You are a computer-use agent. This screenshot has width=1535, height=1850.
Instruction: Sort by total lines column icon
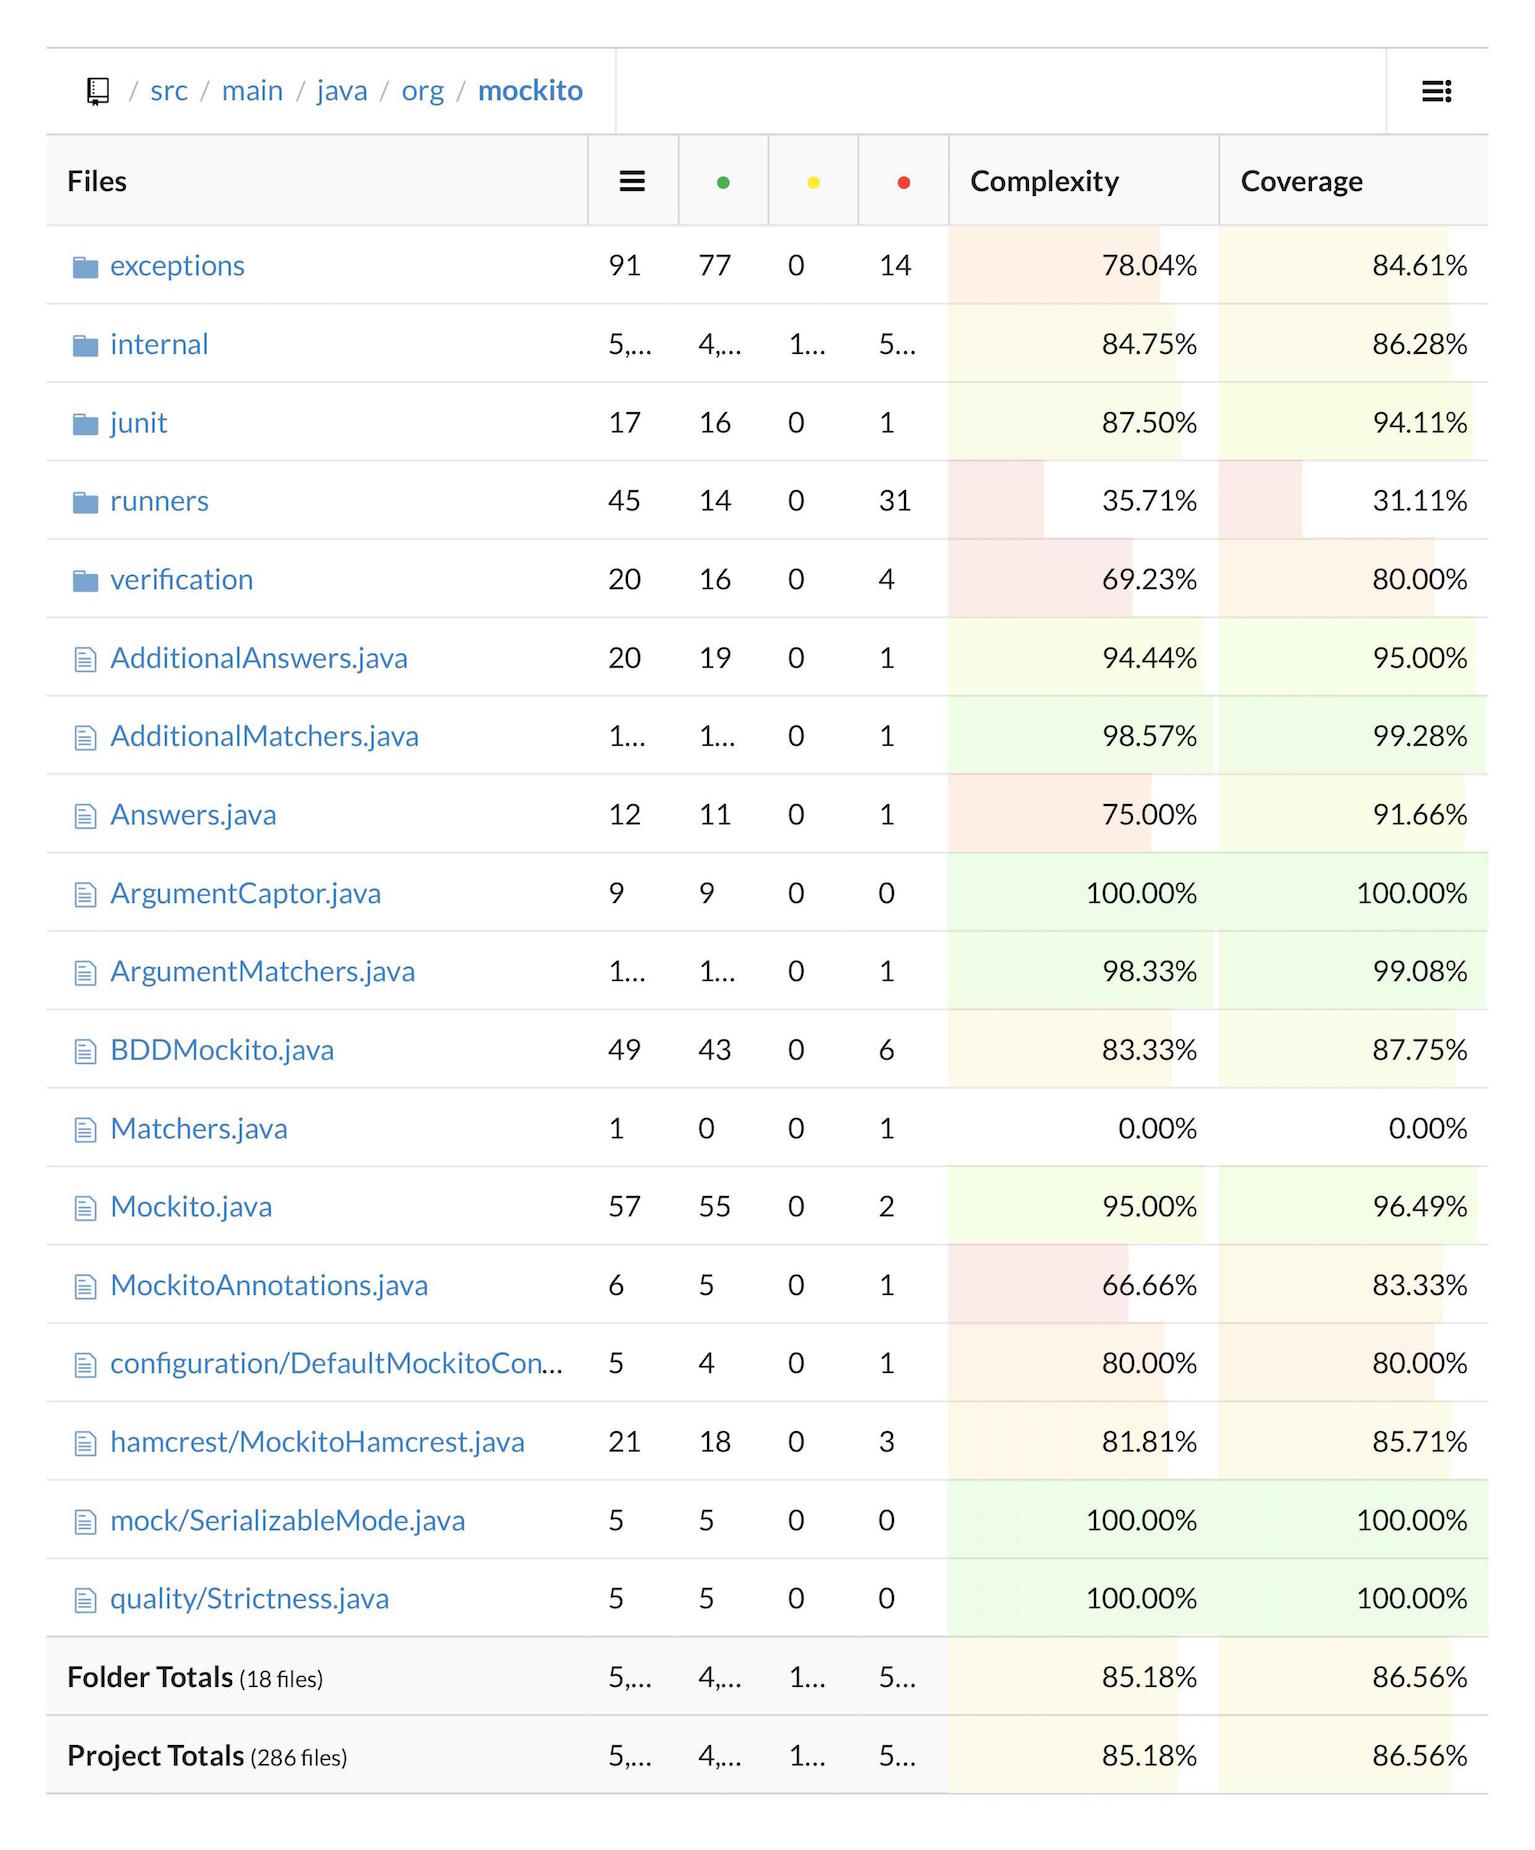coord(631,181)
